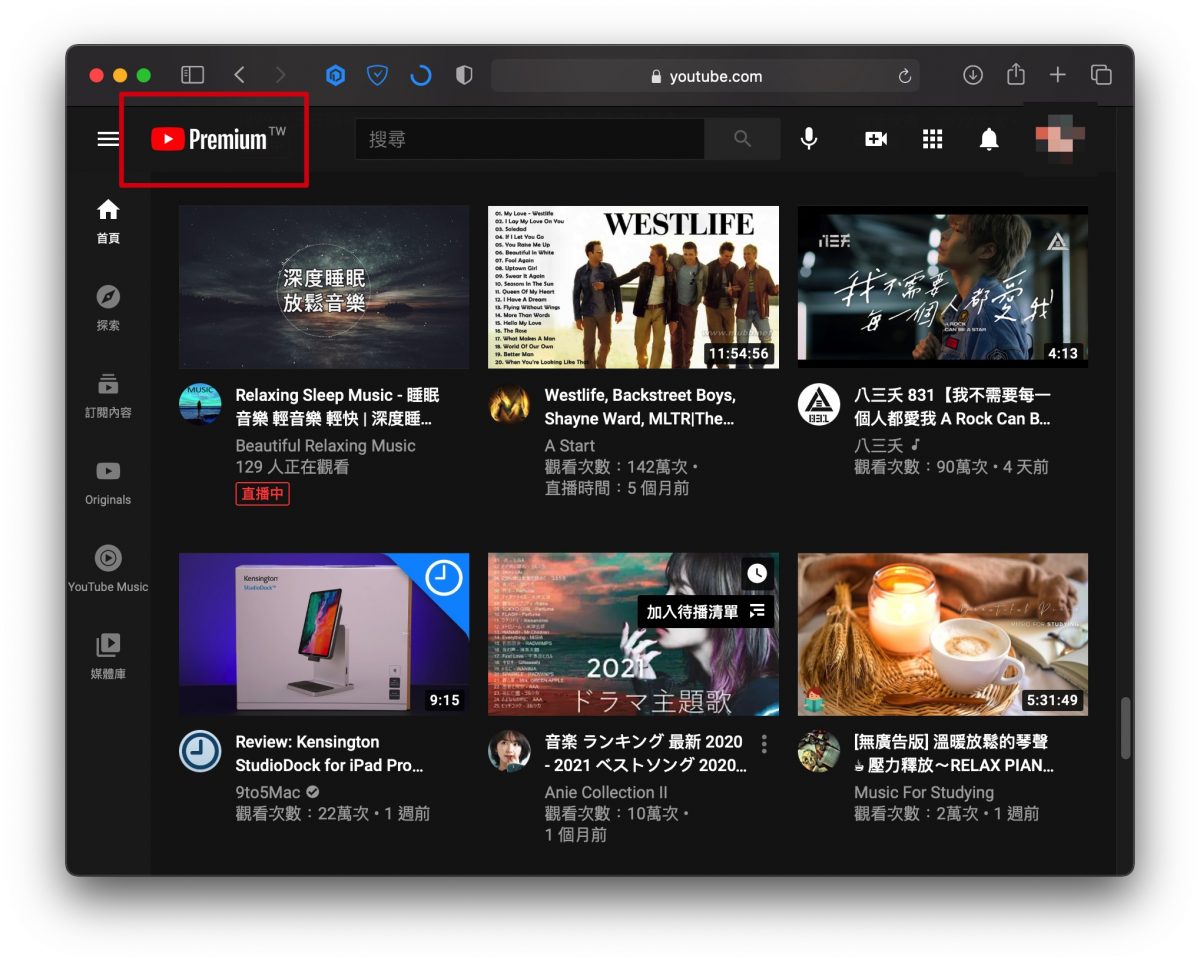Click 八三夭 channel avatar
Screen dimensions: 1200x963
tap(819, 404)
